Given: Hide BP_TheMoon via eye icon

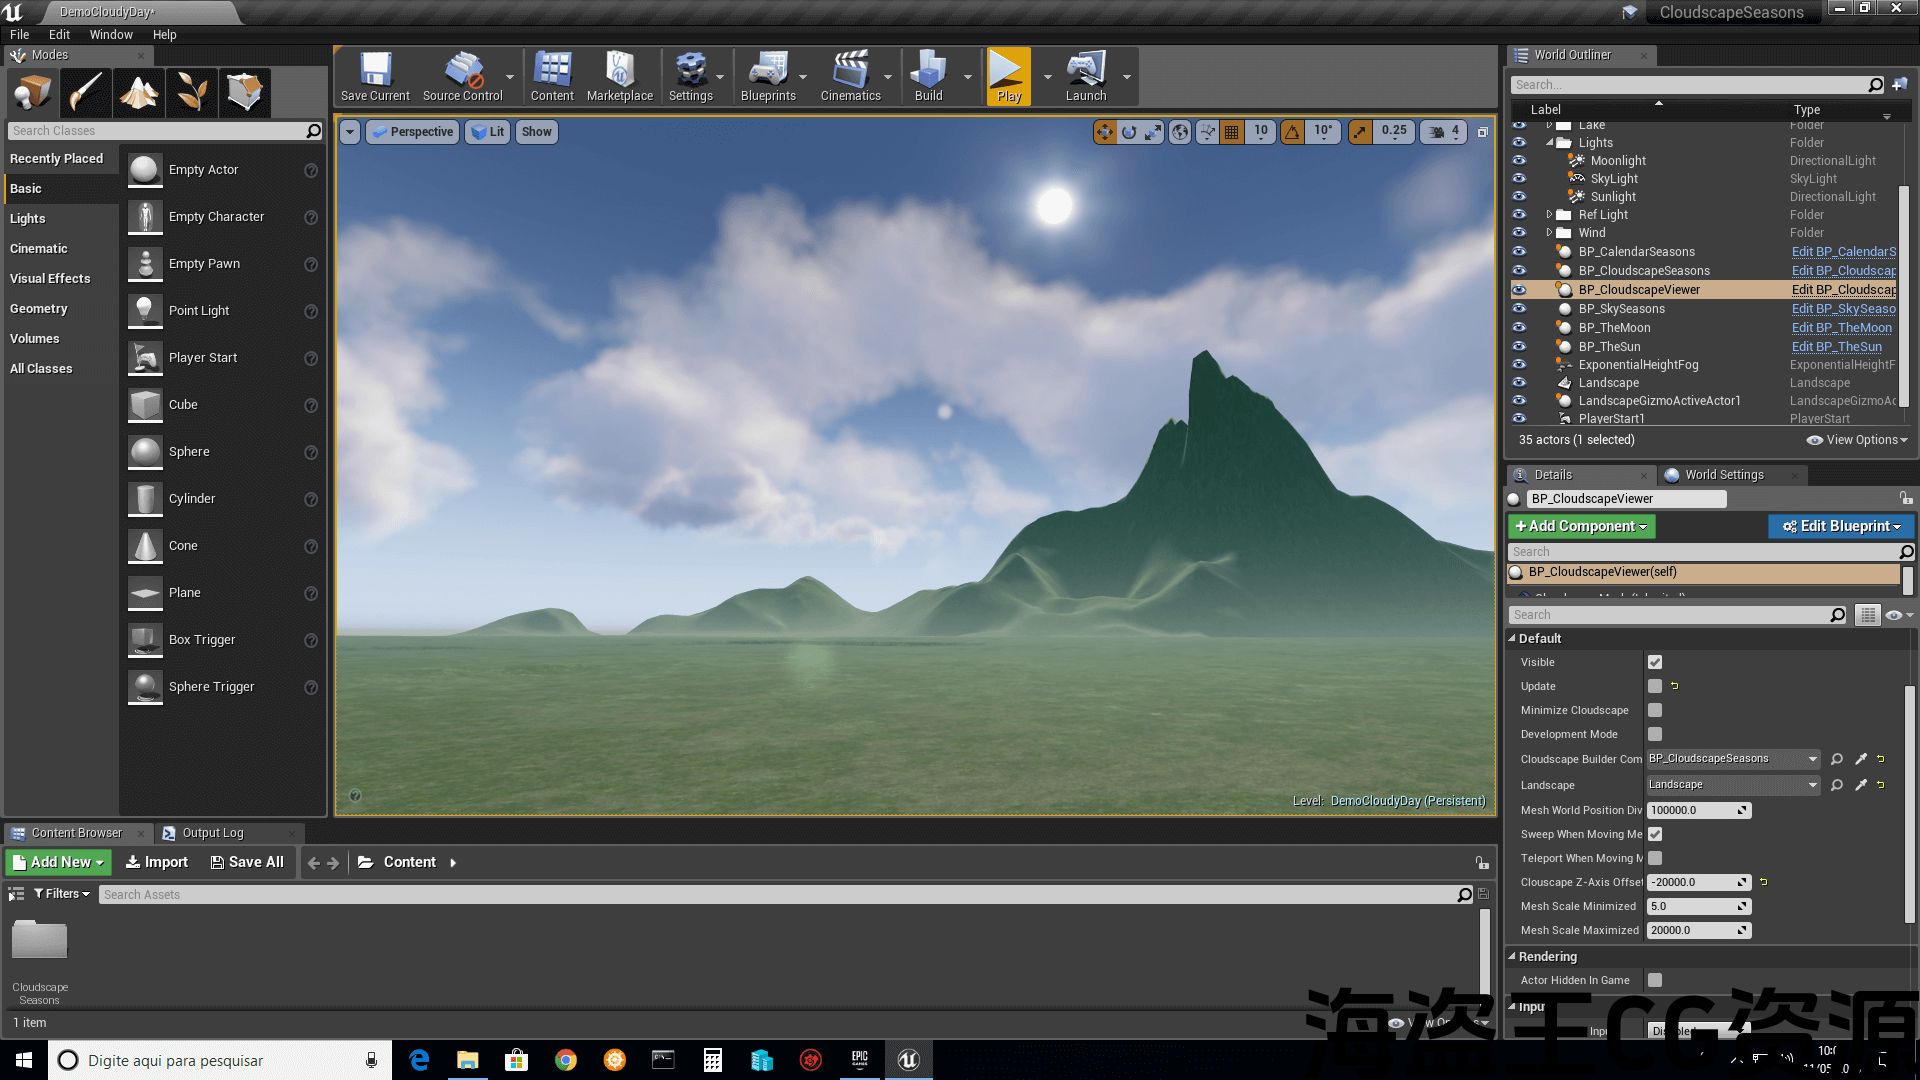Looking at the screenshot, I should coord(1519,328).
